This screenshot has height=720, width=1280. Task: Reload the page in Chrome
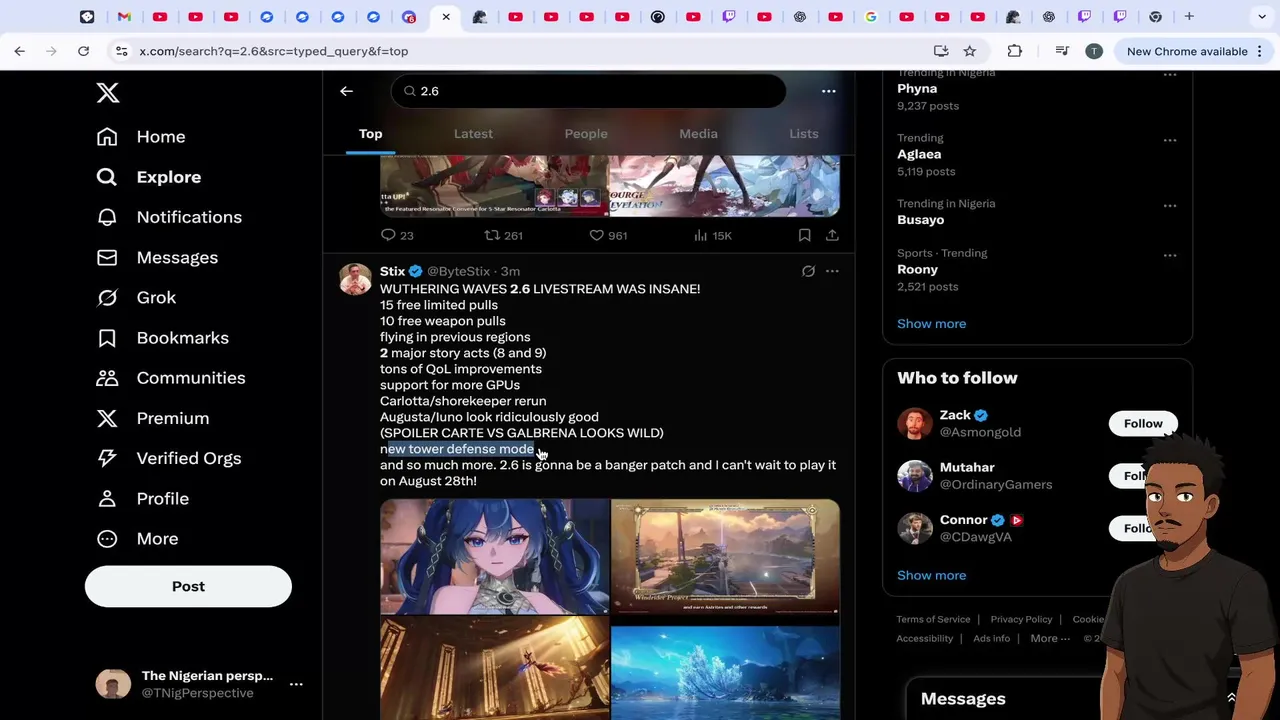pyautogui.click(x=83, y=51)
